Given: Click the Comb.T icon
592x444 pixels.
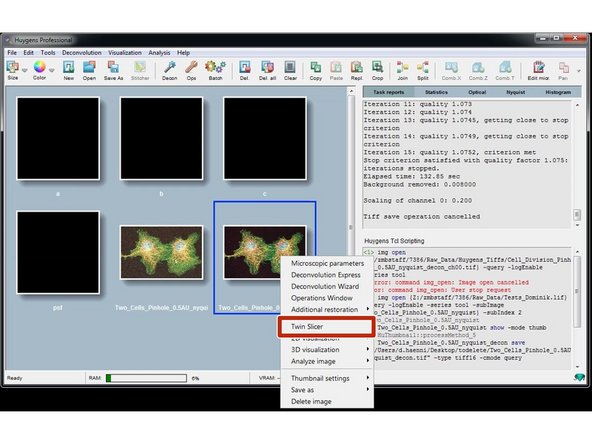Looking at the screenshot, I should pos(505,70).
